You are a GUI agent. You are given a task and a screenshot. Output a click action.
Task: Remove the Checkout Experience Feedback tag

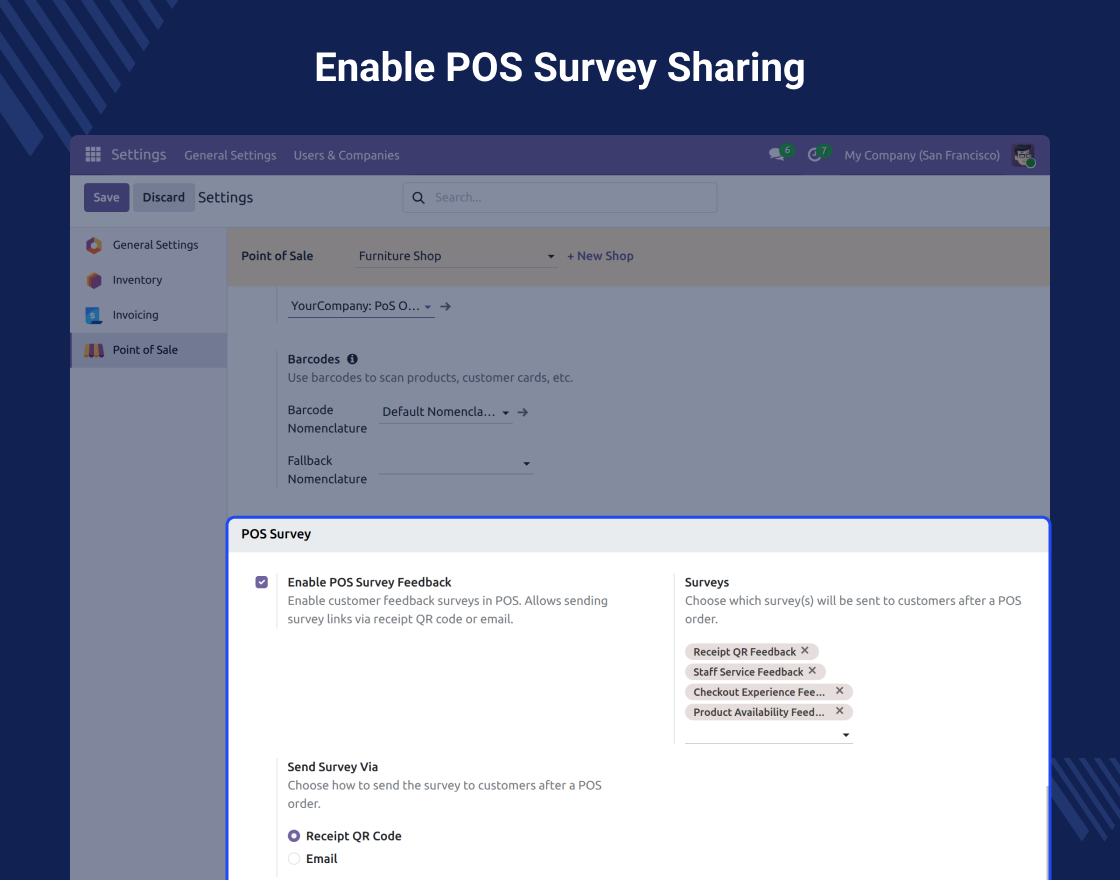[840, 691]
